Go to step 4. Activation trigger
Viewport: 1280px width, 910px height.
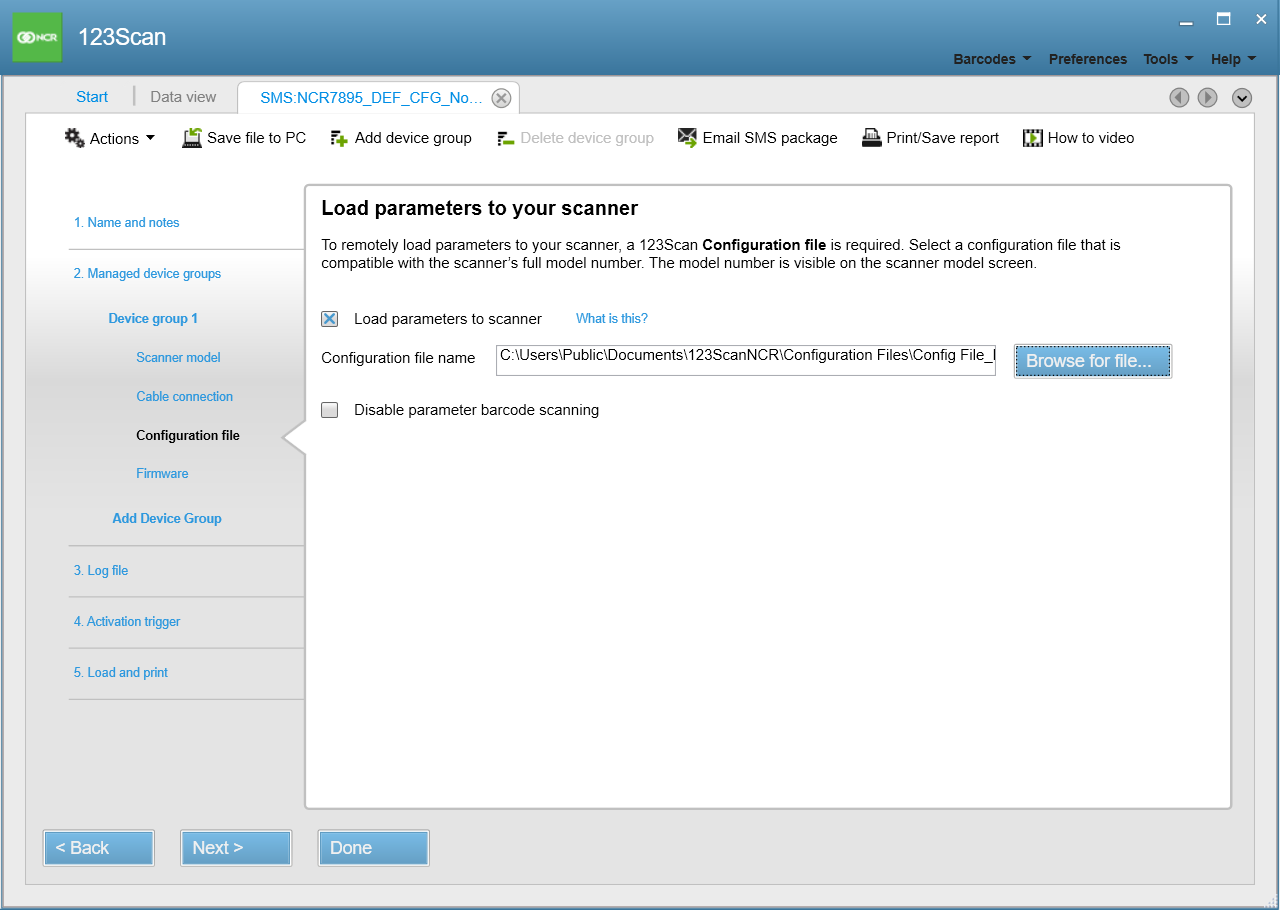point(127,622)
